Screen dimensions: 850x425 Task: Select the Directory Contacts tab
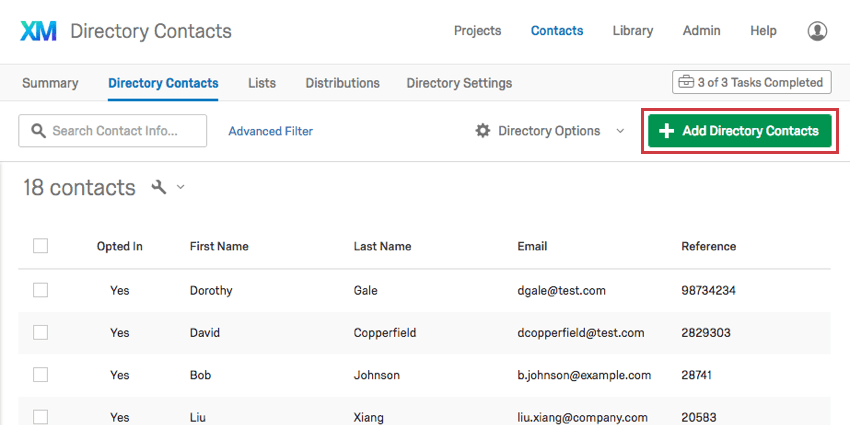click(x=163, y=83)
